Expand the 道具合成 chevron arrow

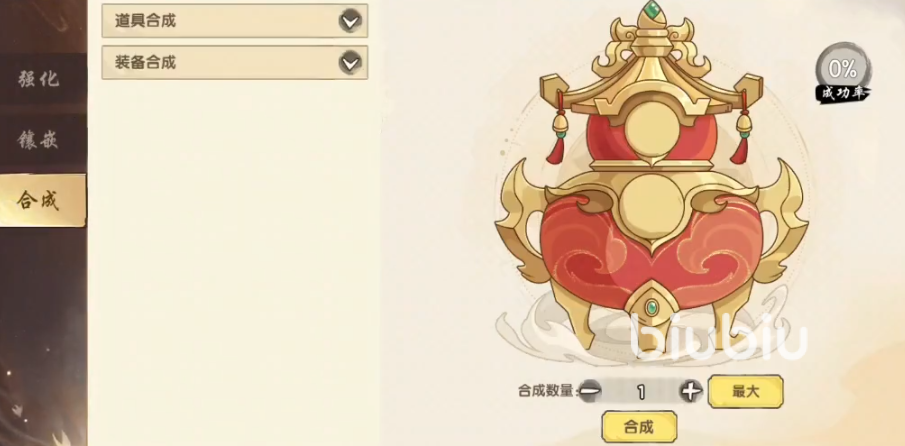350,21
